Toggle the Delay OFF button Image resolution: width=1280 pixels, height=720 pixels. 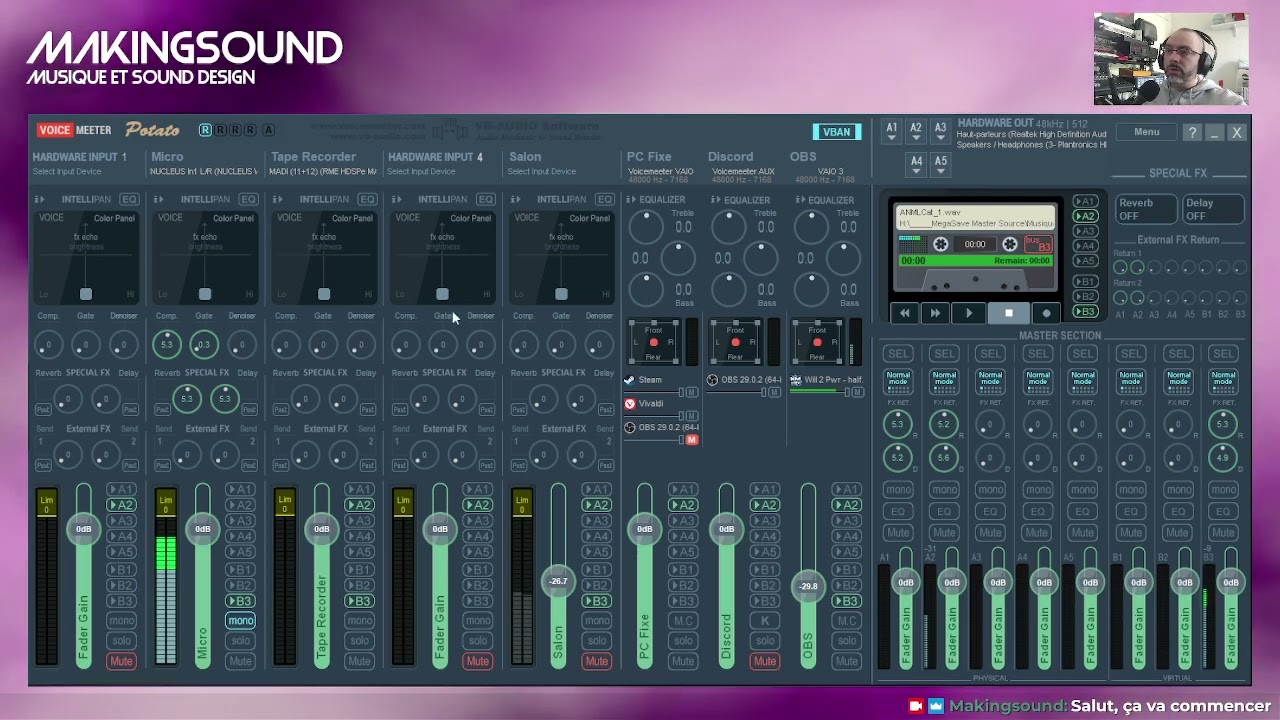tap(1213, 209)
